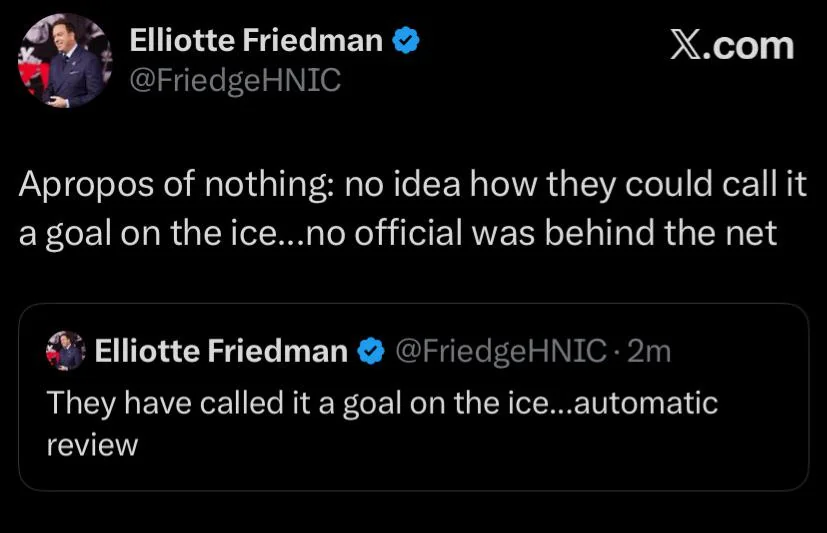The image size is (827, 533).
Task: Click the main author name Elliotte Friedman
Action: pyautogui.click(x=255, y=41)
